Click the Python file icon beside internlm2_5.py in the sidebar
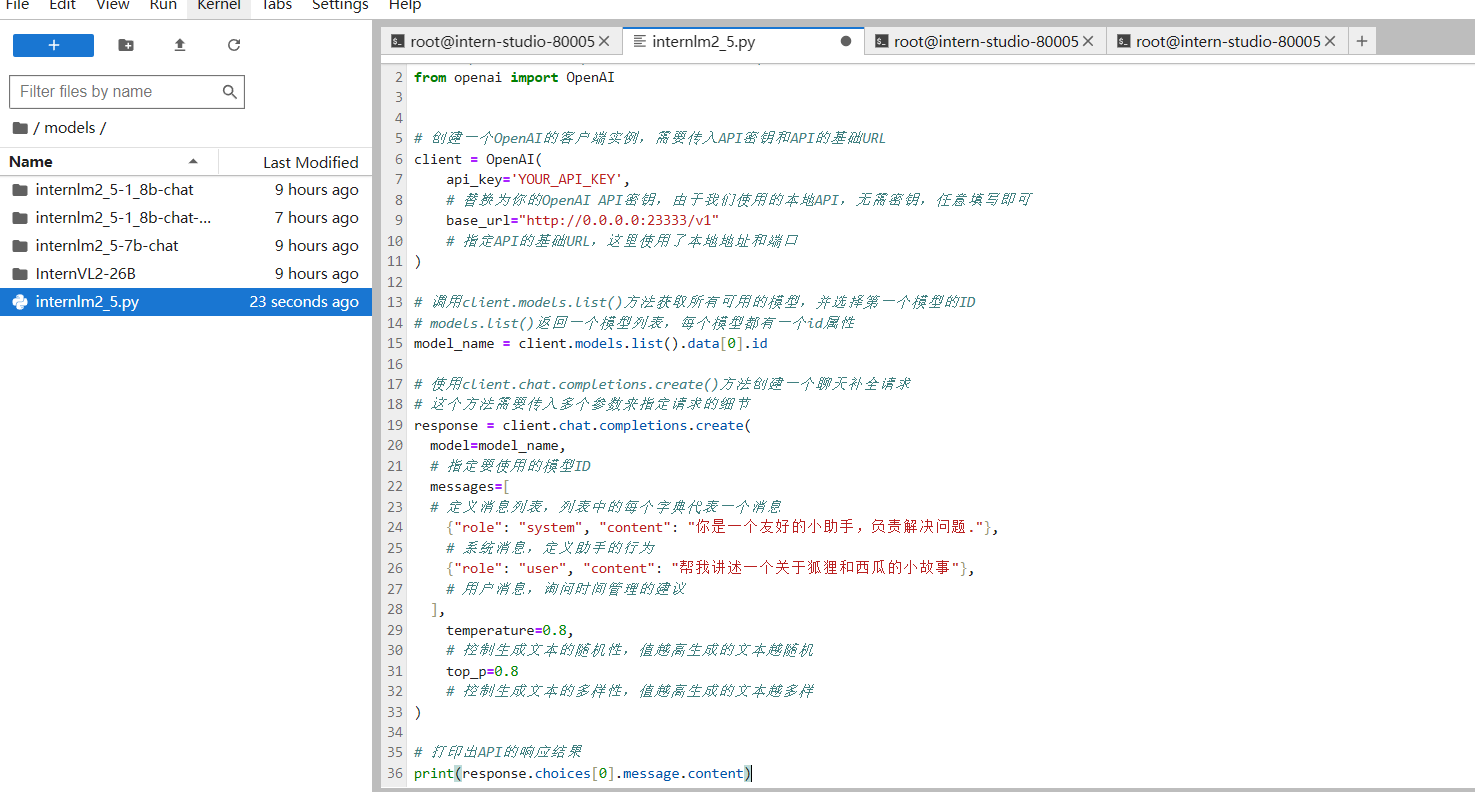This screenshot has height=792, width=1475. [21, 300]
